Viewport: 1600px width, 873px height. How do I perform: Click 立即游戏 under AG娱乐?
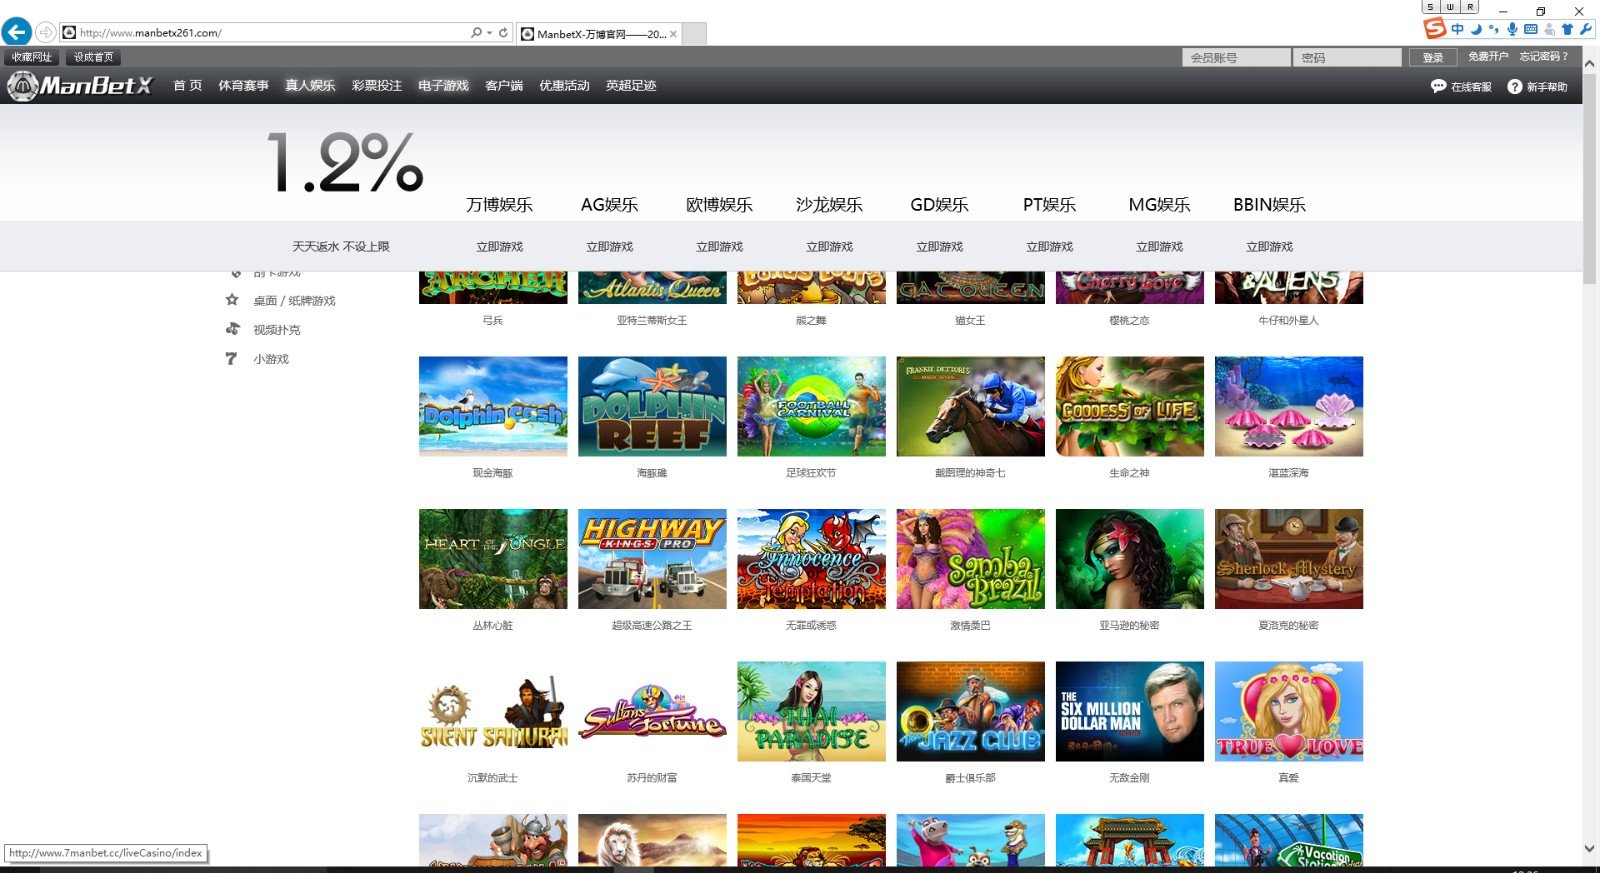(x=609, y=247)
